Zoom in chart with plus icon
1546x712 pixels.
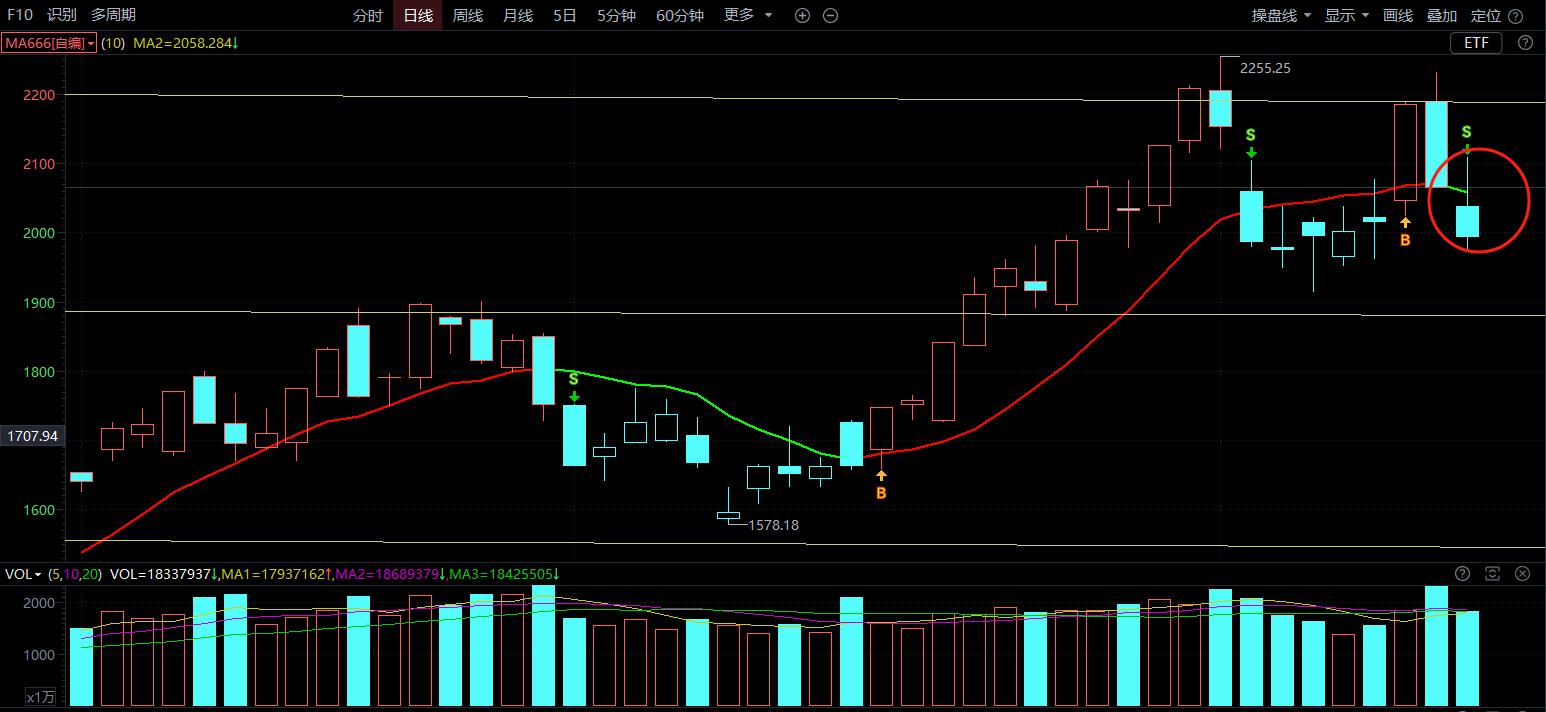tap(802, 15)
